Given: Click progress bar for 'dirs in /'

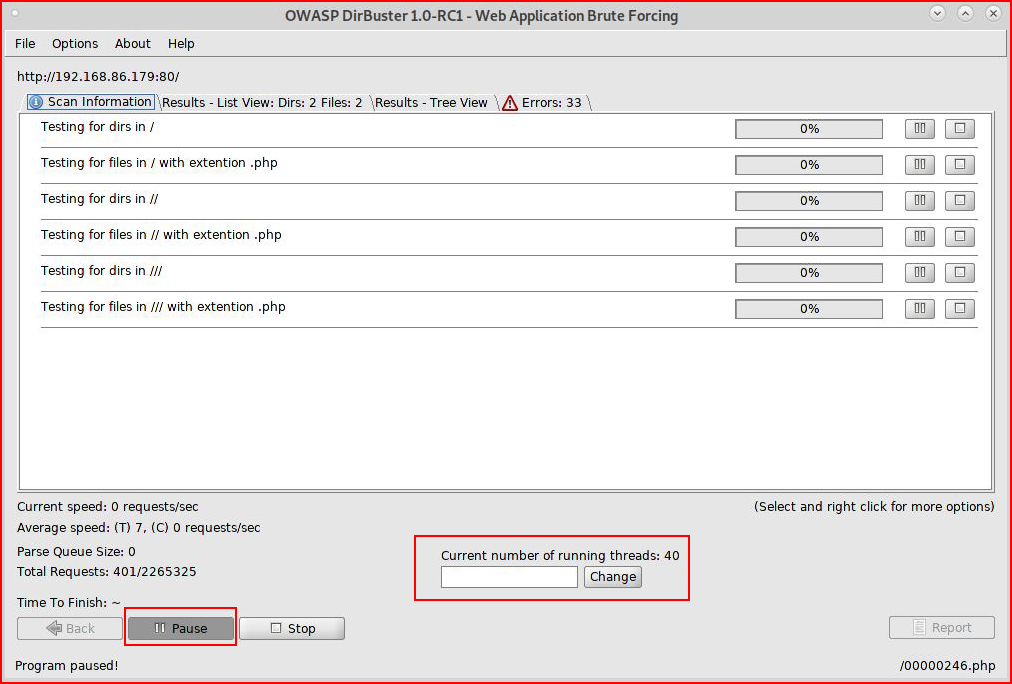Looking at the screenshot, I should pyautogui.click(x=809, y=128).
